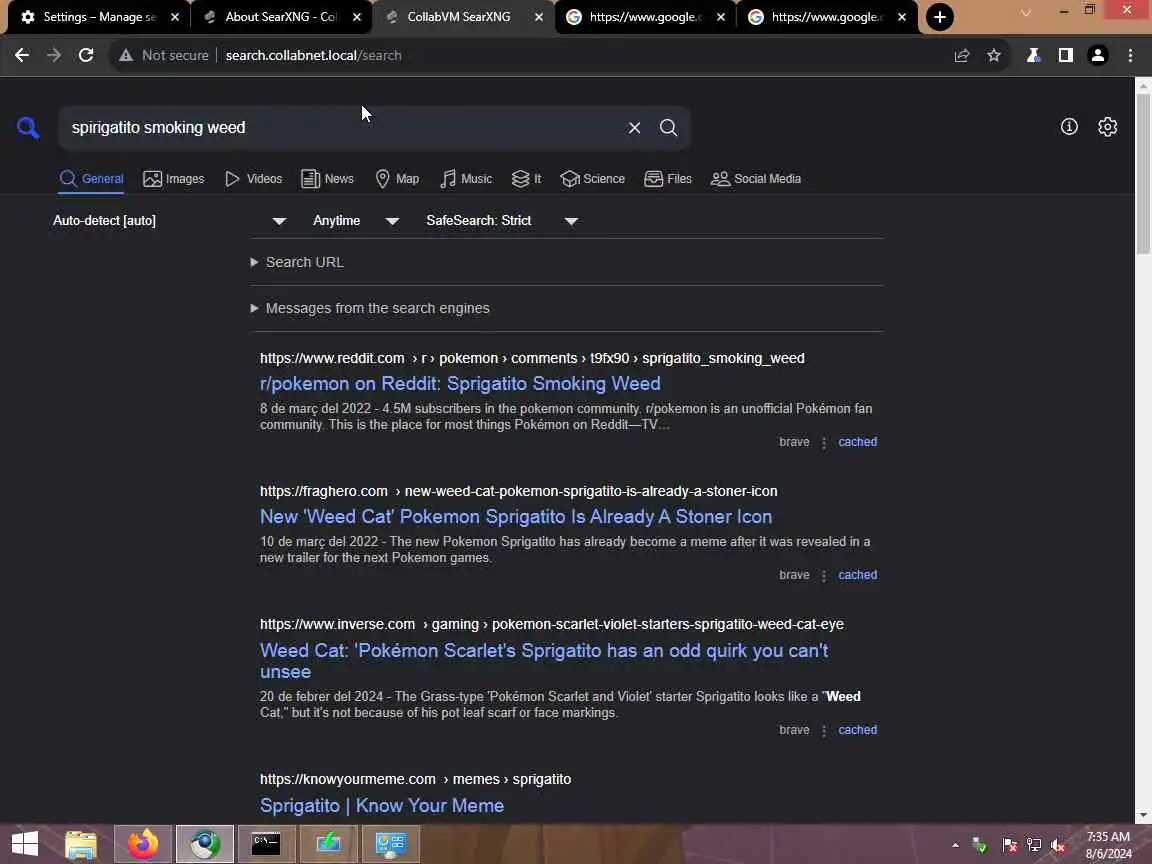Open Command Prompt from taskbar
This screenshot has width=1152, height=864.
pos(266,843)
